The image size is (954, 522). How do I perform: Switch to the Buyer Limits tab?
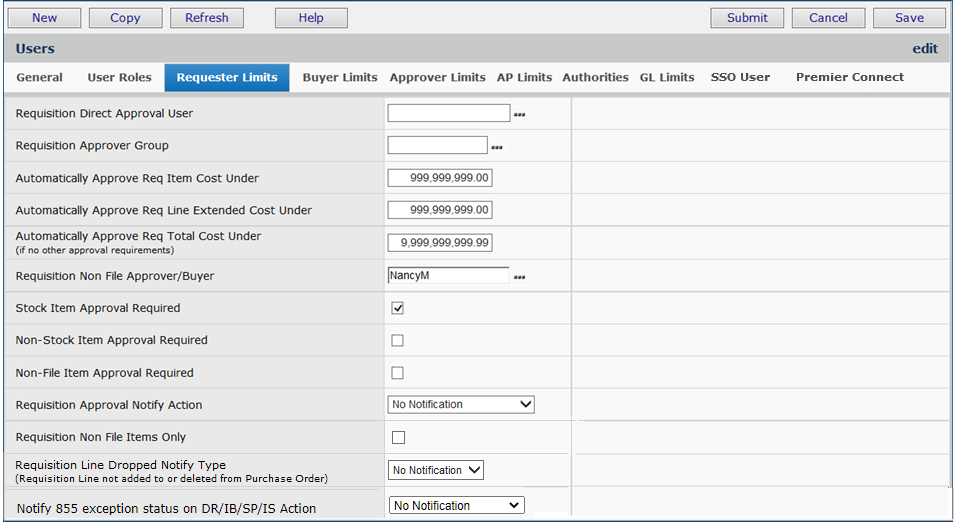340,78
